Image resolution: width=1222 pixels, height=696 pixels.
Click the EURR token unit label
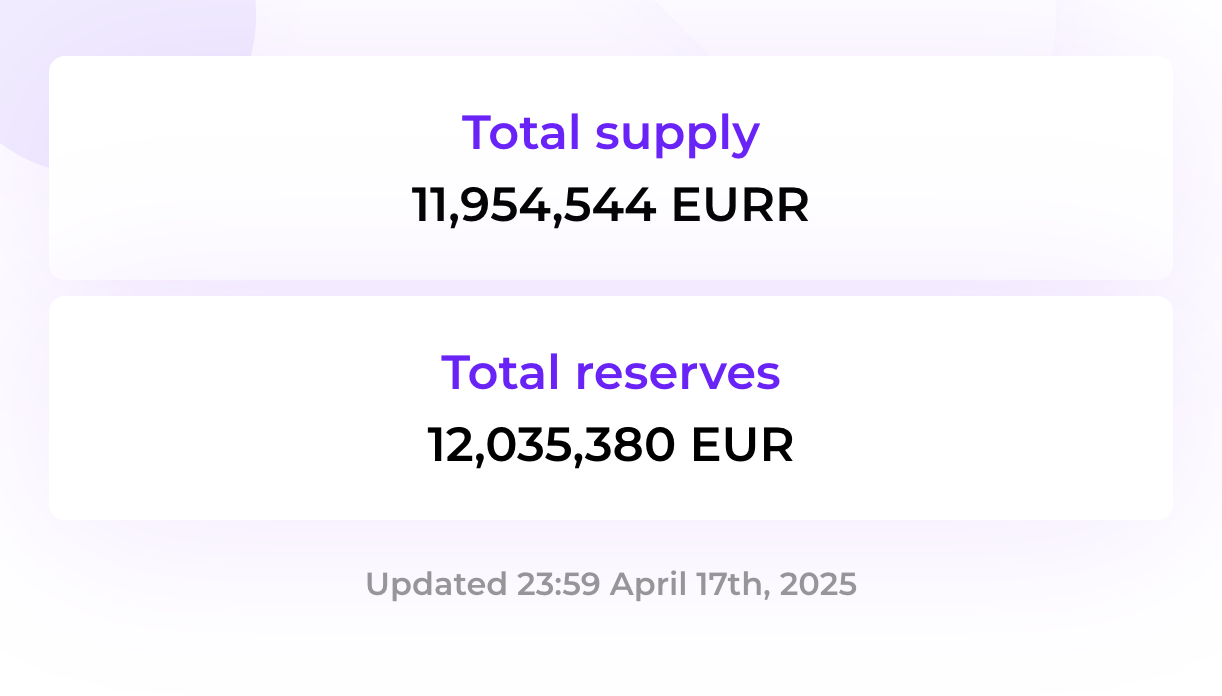coord(740,205)
